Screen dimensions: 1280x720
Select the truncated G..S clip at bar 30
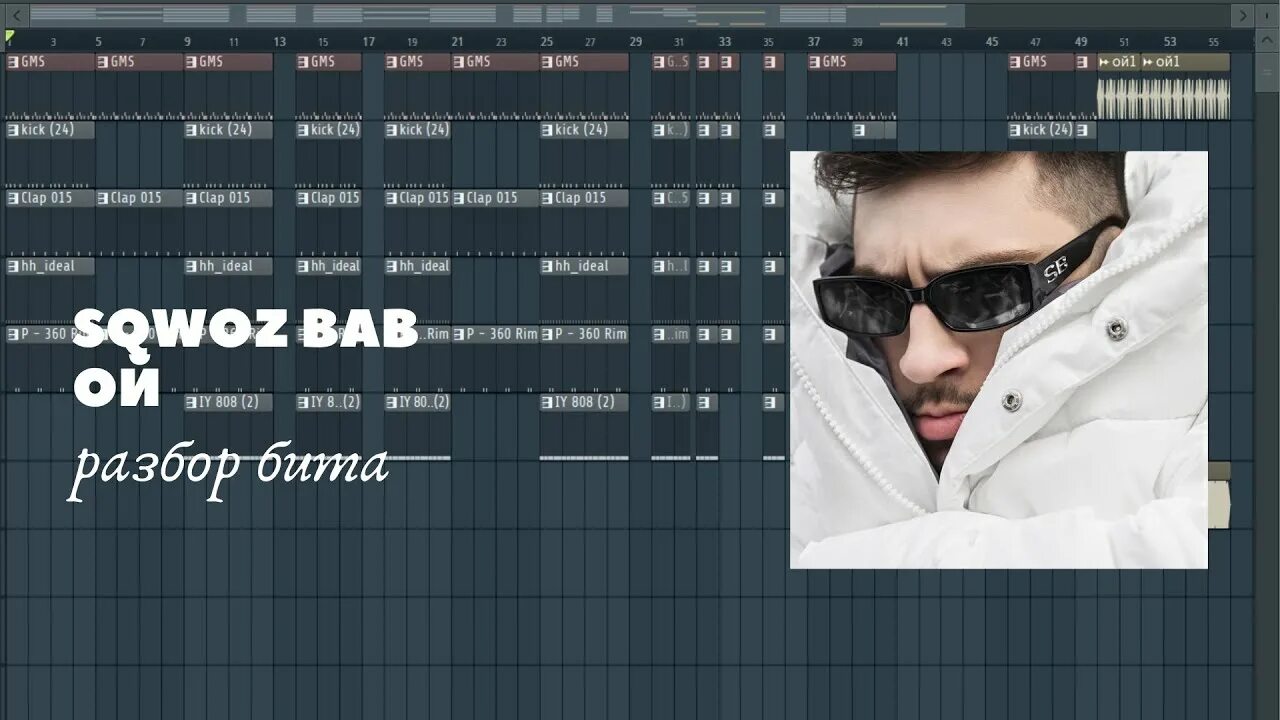pos(671,62)
